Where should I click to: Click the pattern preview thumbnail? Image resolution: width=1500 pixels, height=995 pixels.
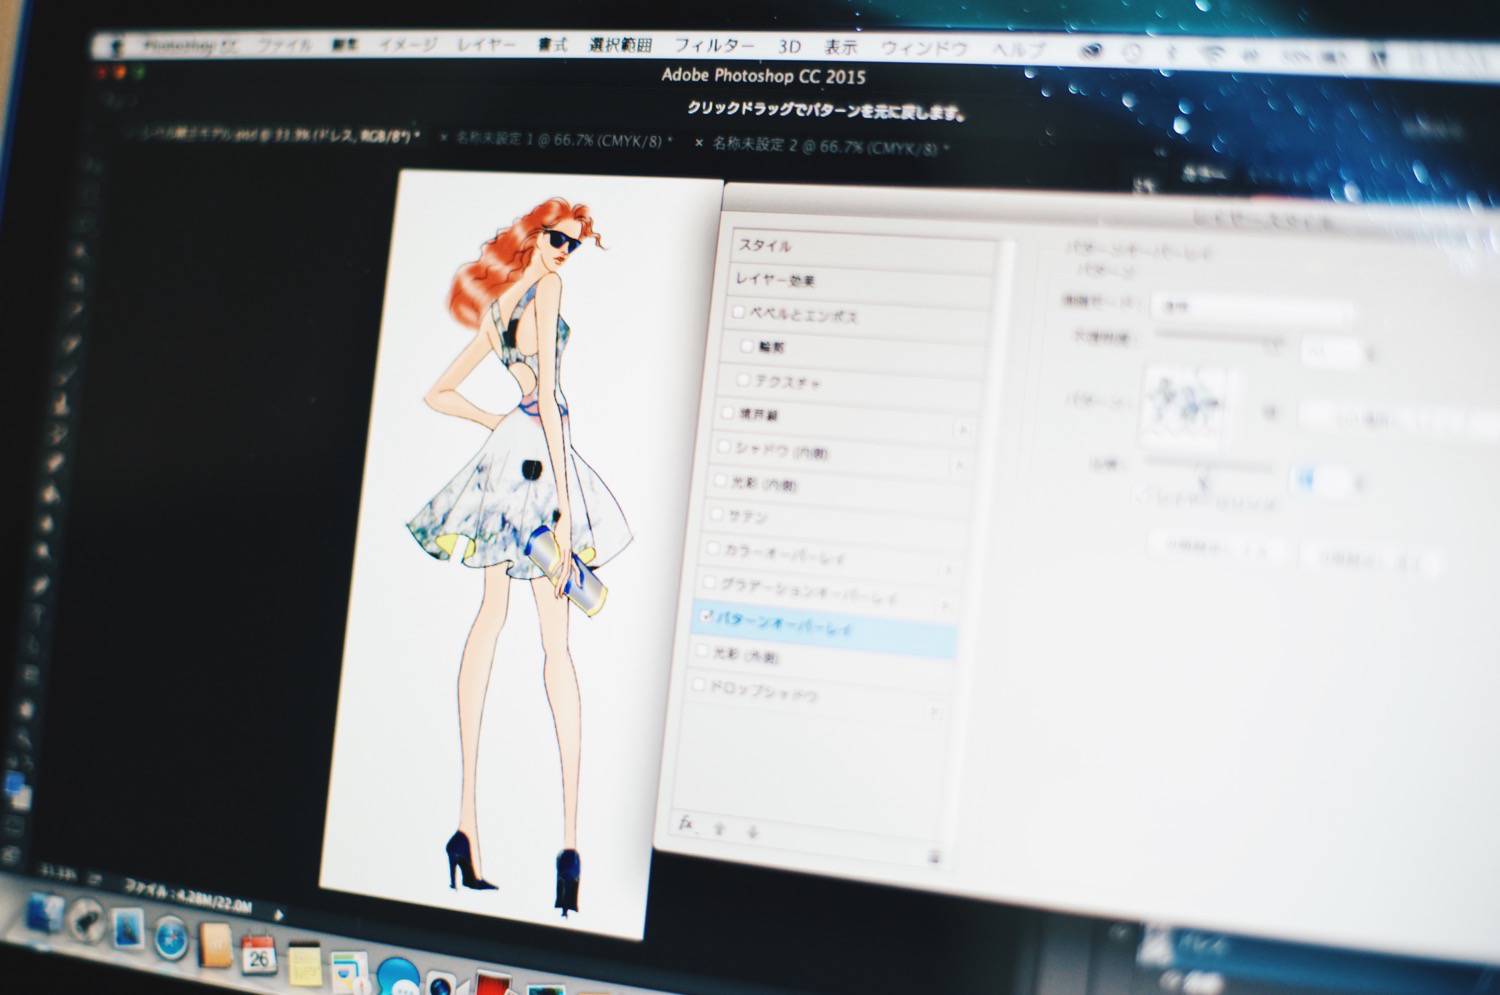[x=1183, y=406]
